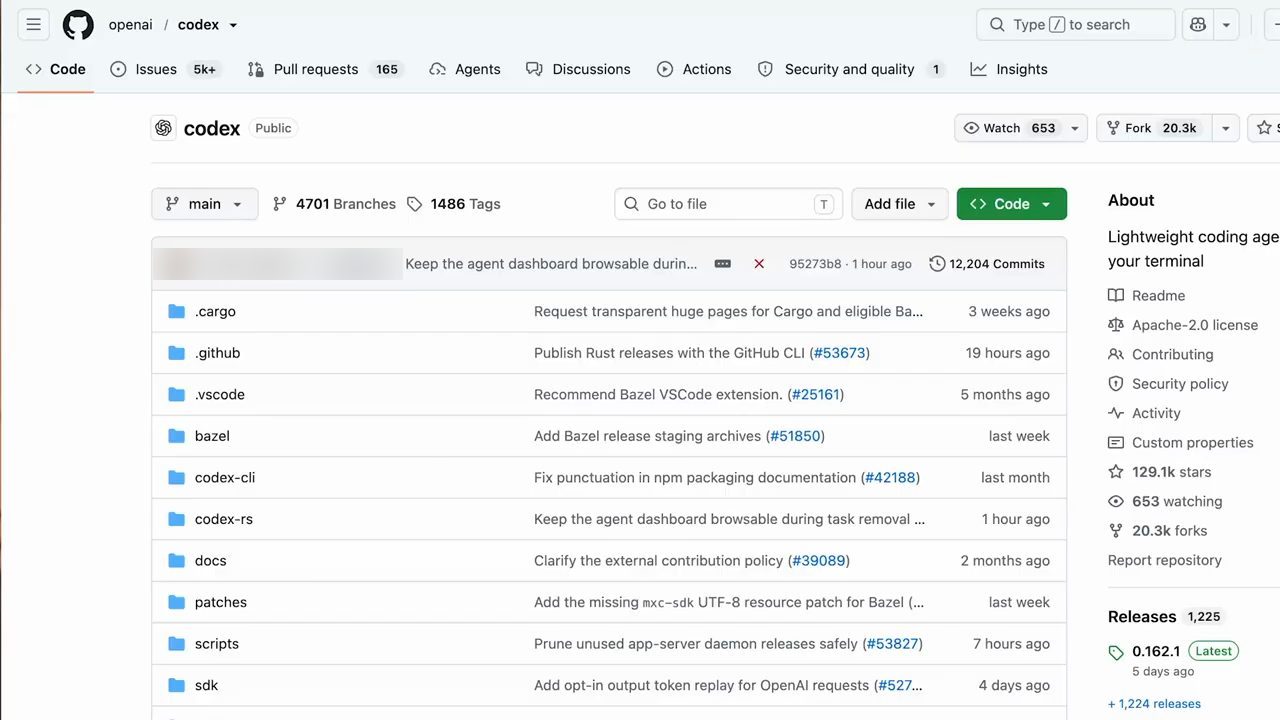View the 12,204 Commits history

click(987, 264)
